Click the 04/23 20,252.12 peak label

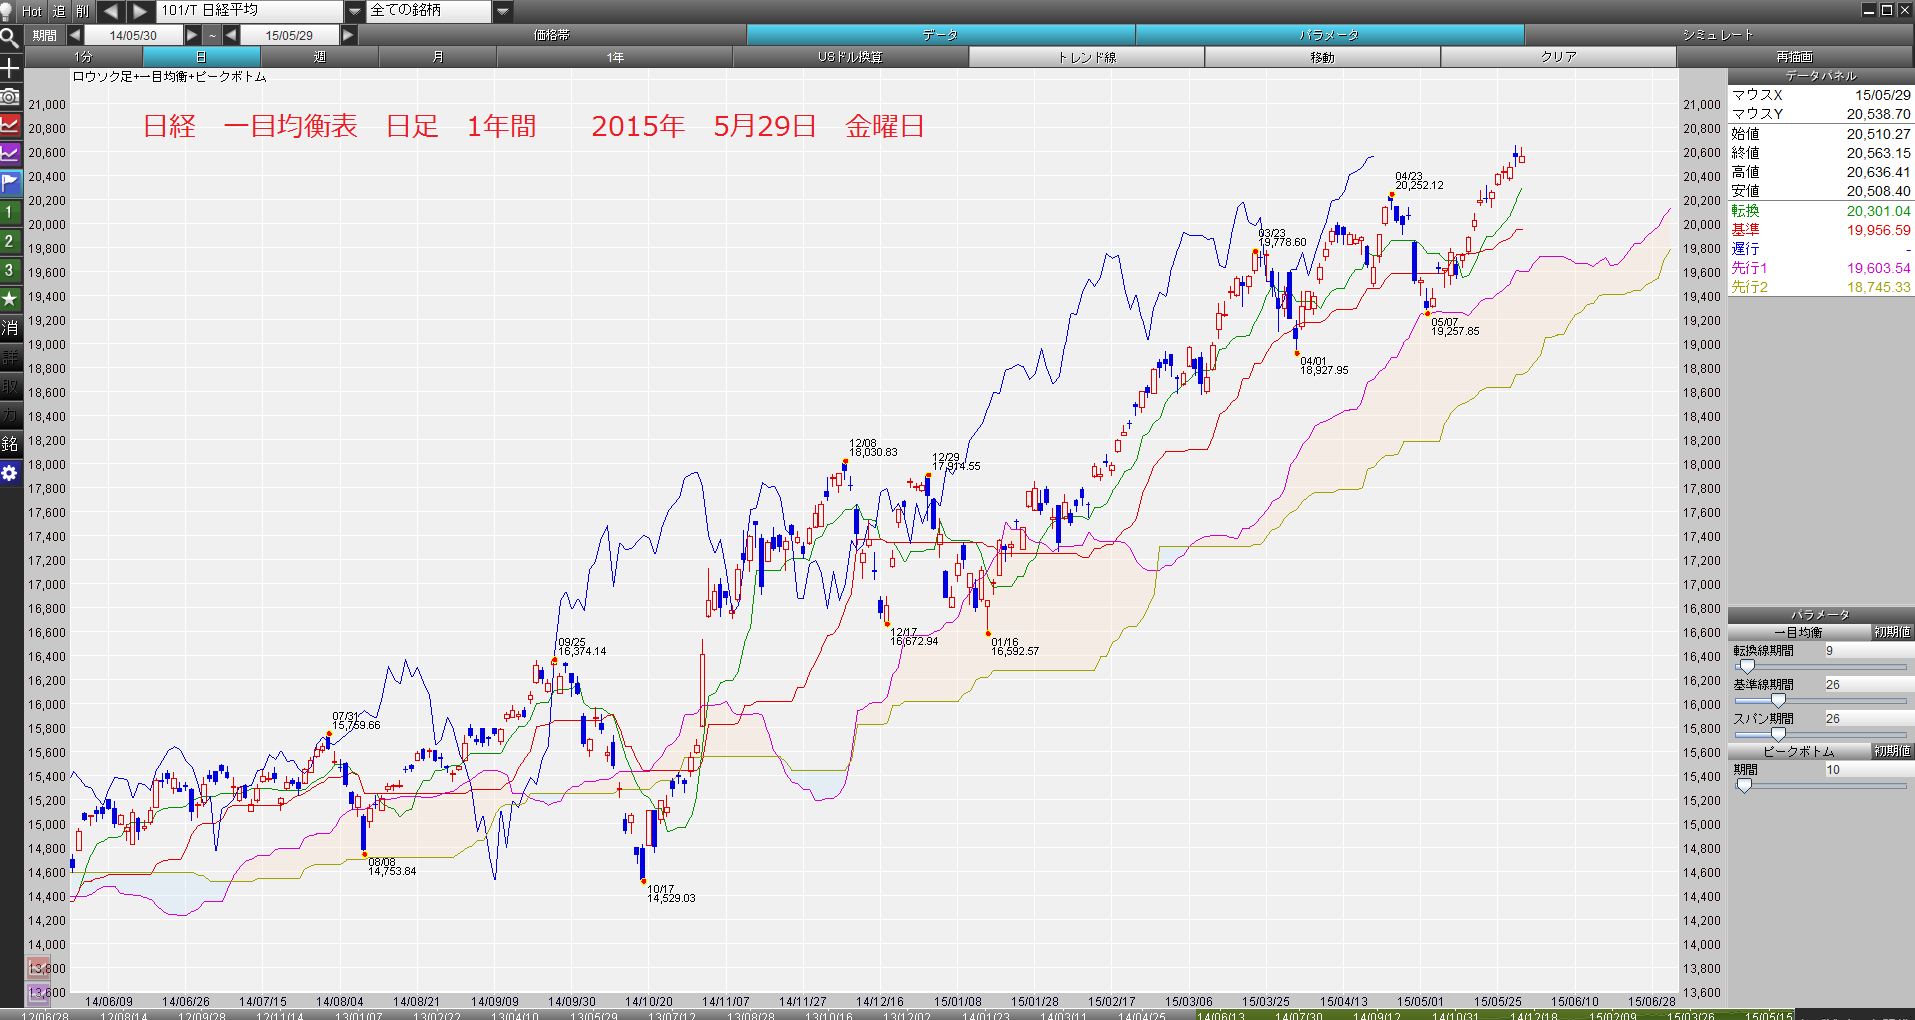1419,181
